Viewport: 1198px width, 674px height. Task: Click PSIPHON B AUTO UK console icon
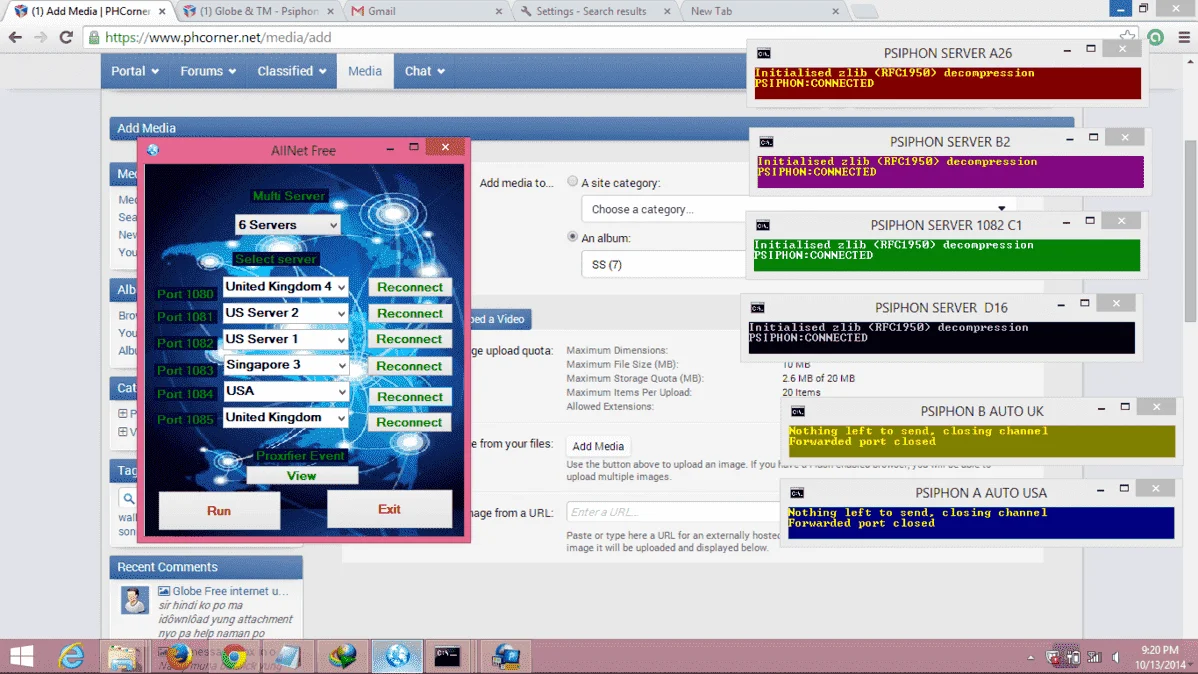(x=798, y=411)
